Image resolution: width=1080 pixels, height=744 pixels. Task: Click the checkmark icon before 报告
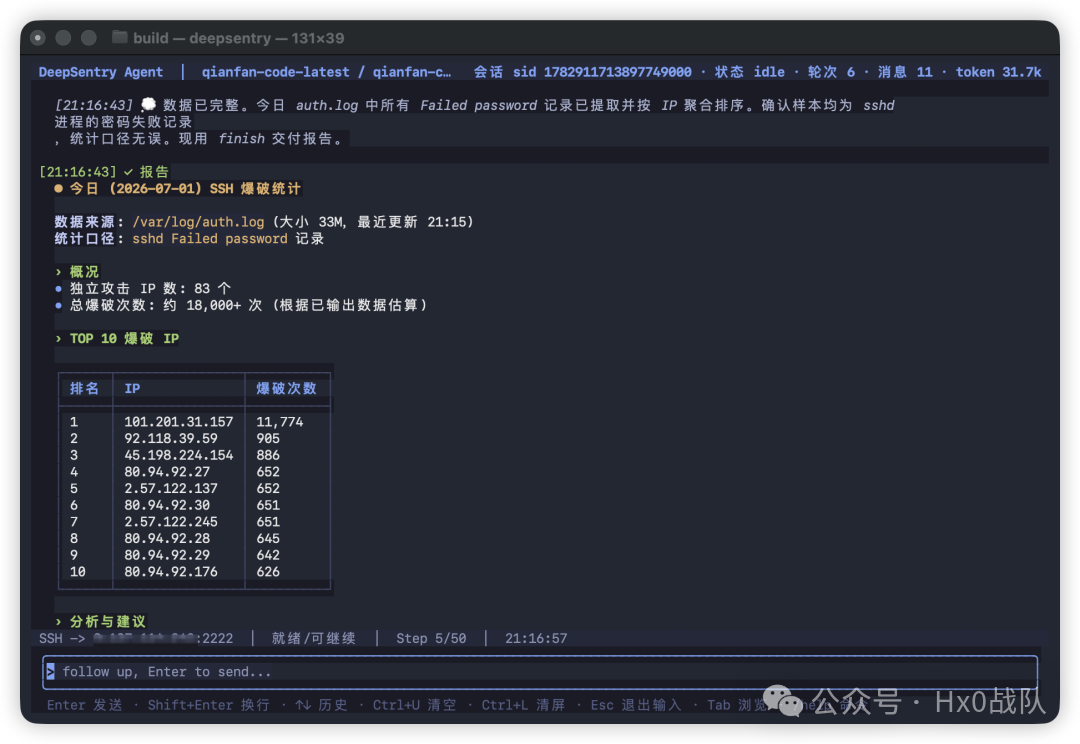[128, 172]
